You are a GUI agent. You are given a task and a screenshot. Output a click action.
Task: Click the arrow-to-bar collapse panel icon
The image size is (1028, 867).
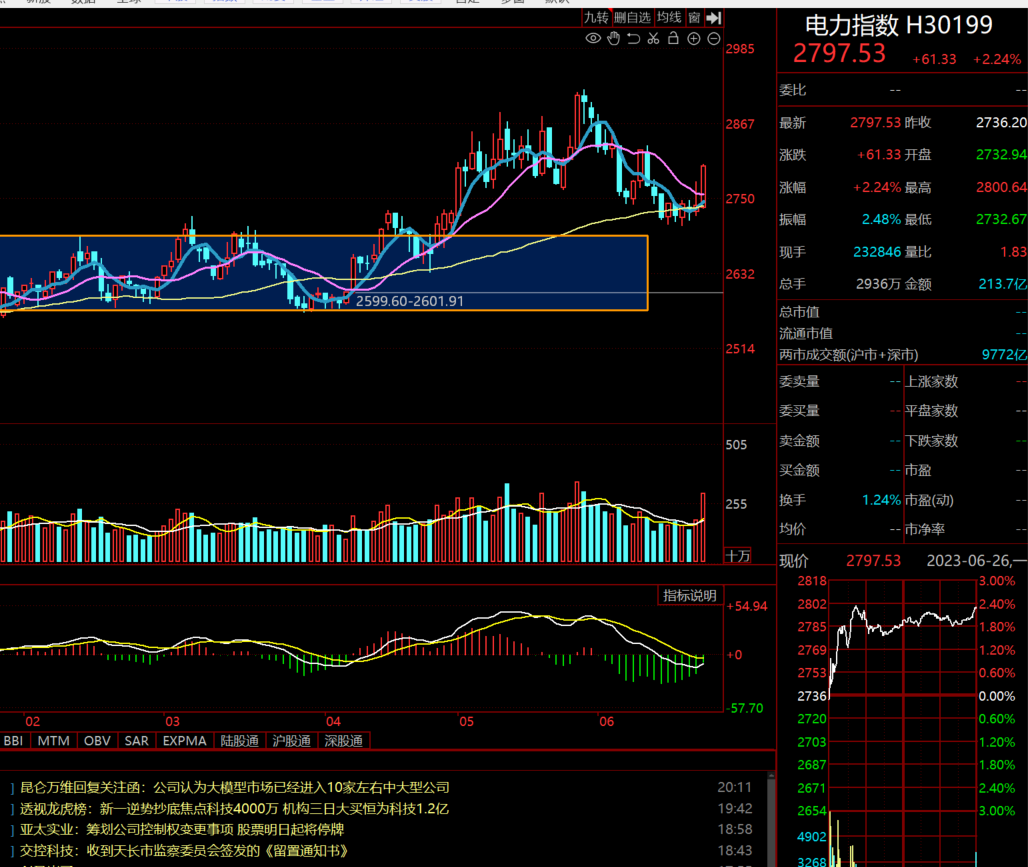(x=714, y=18)
